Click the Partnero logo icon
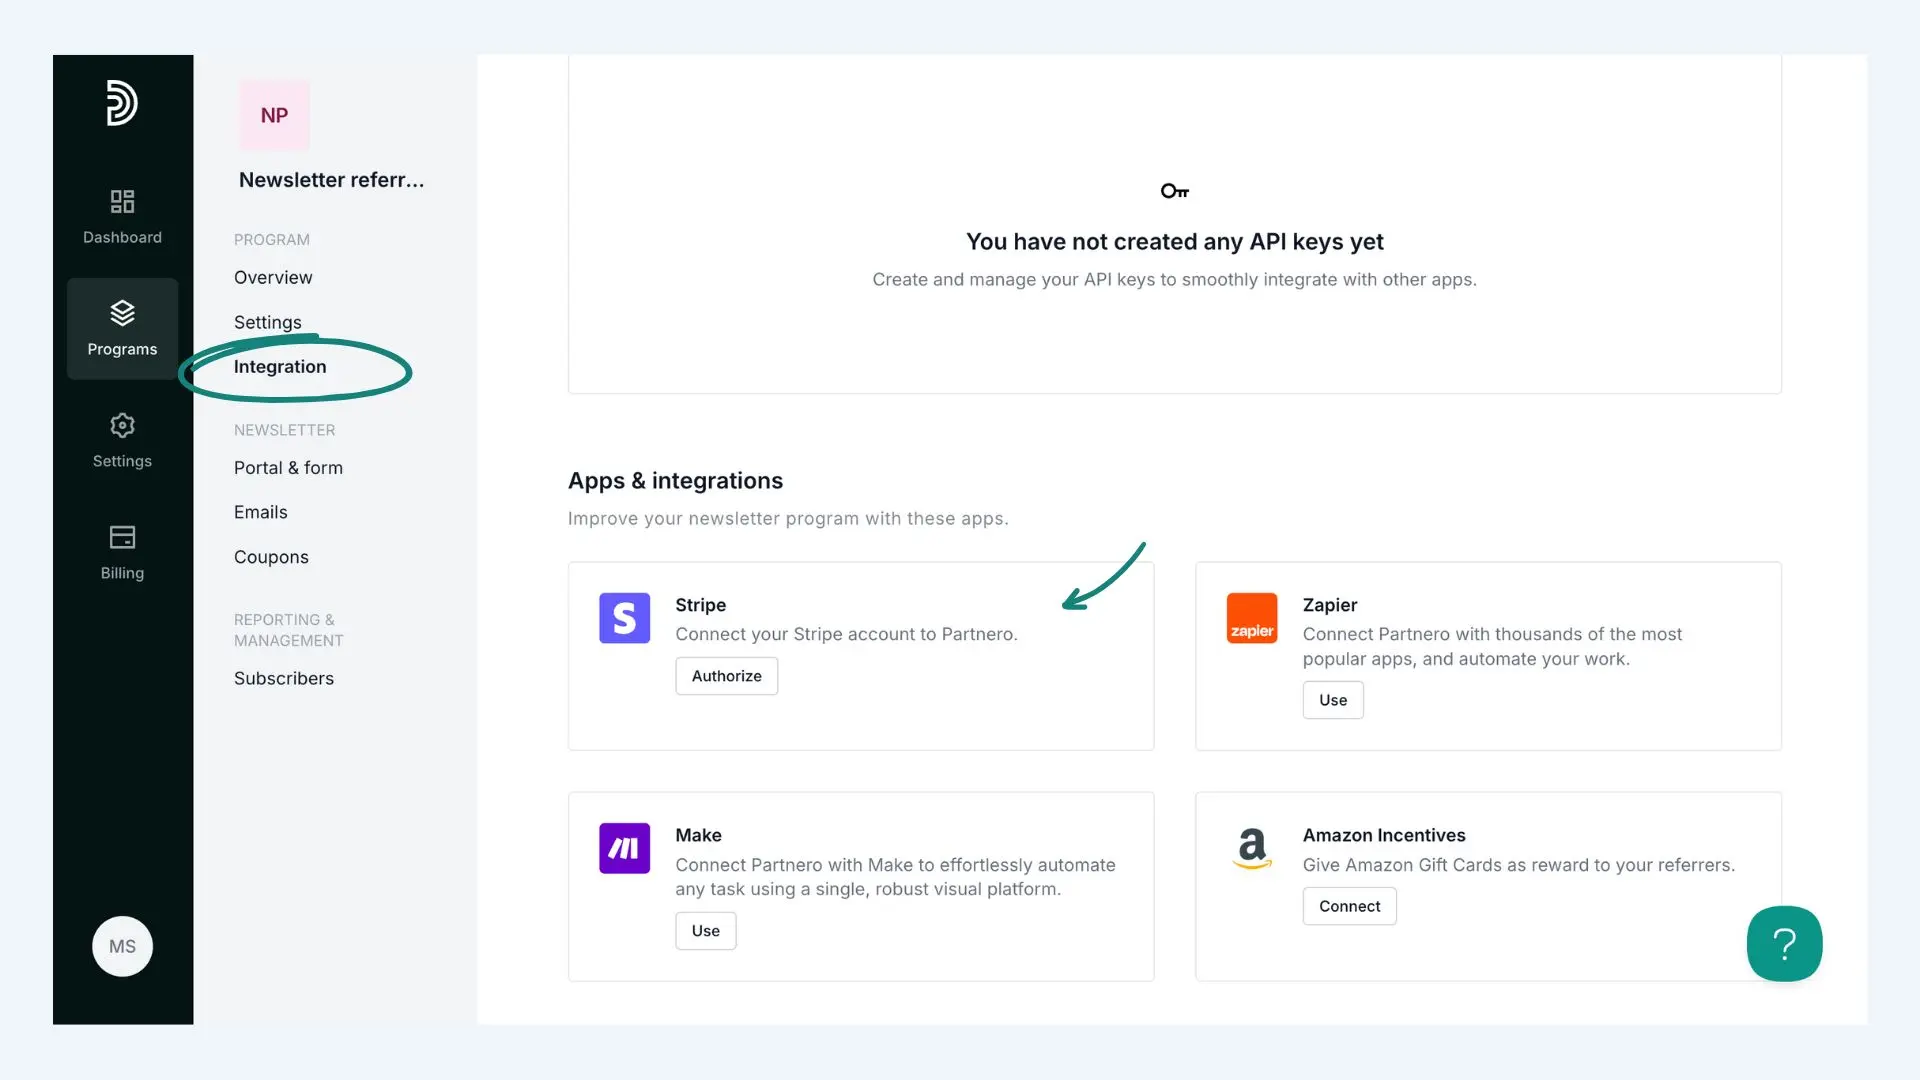Image resolution: width=1920 pixels, height=1080 pixels. (x=121, y=102)
